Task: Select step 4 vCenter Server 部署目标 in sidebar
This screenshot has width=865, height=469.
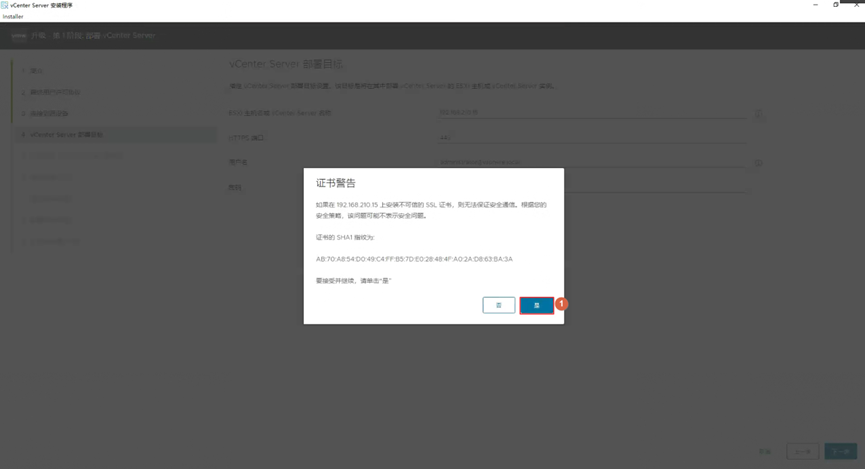Action: [115, 135]
